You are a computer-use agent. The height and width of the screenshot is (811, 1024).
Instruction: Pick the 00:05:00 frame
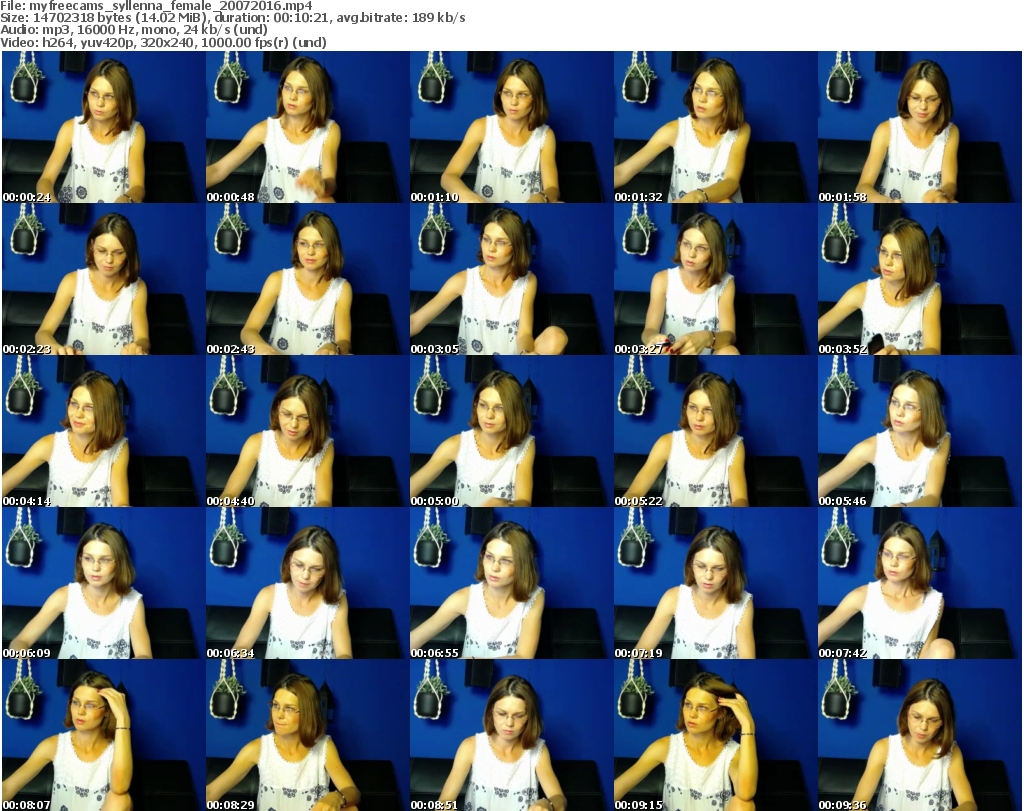511,431
